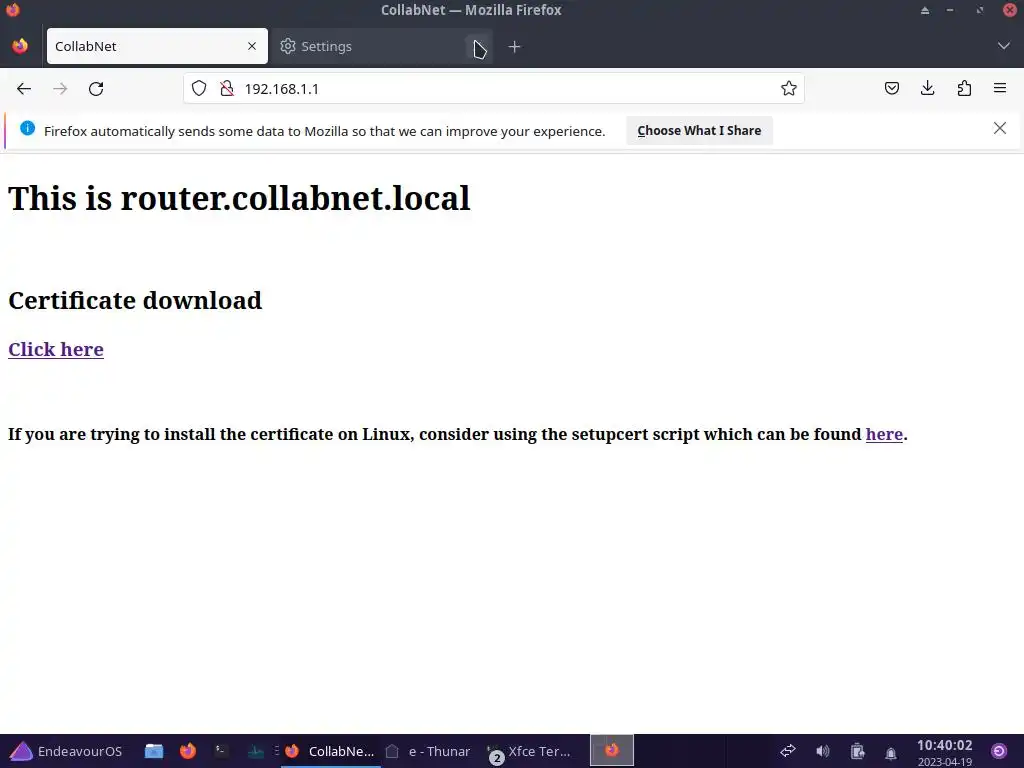Switch to CollabNet Firefox window in taskbar
This screenshot has height=768, width=1024.
click(330, 751)
